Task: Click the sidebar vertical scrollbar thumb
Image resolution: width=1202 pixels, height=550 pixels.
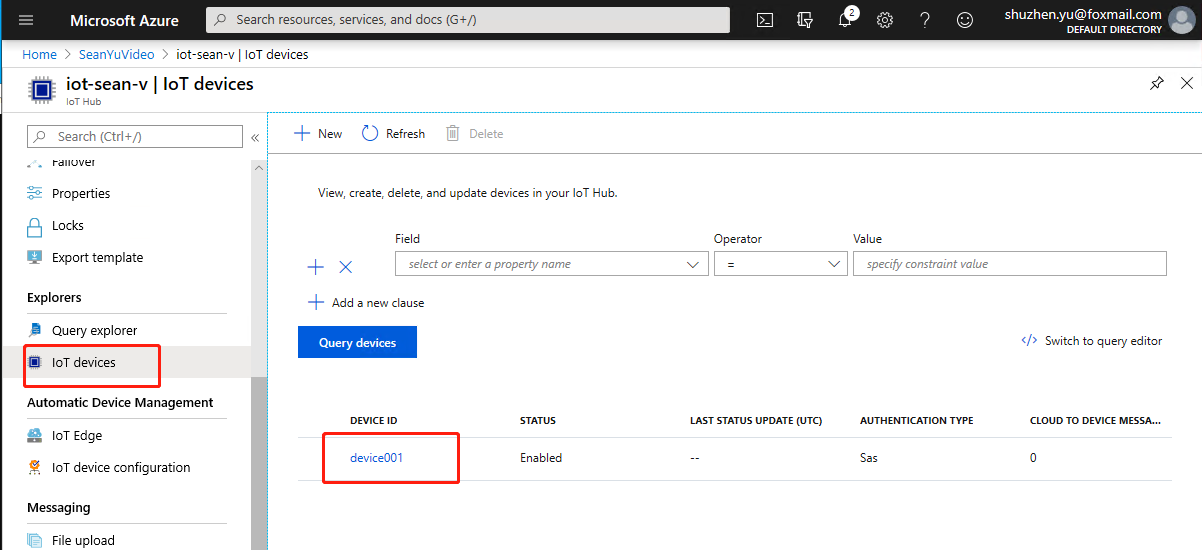Action: tap(260, 463)
